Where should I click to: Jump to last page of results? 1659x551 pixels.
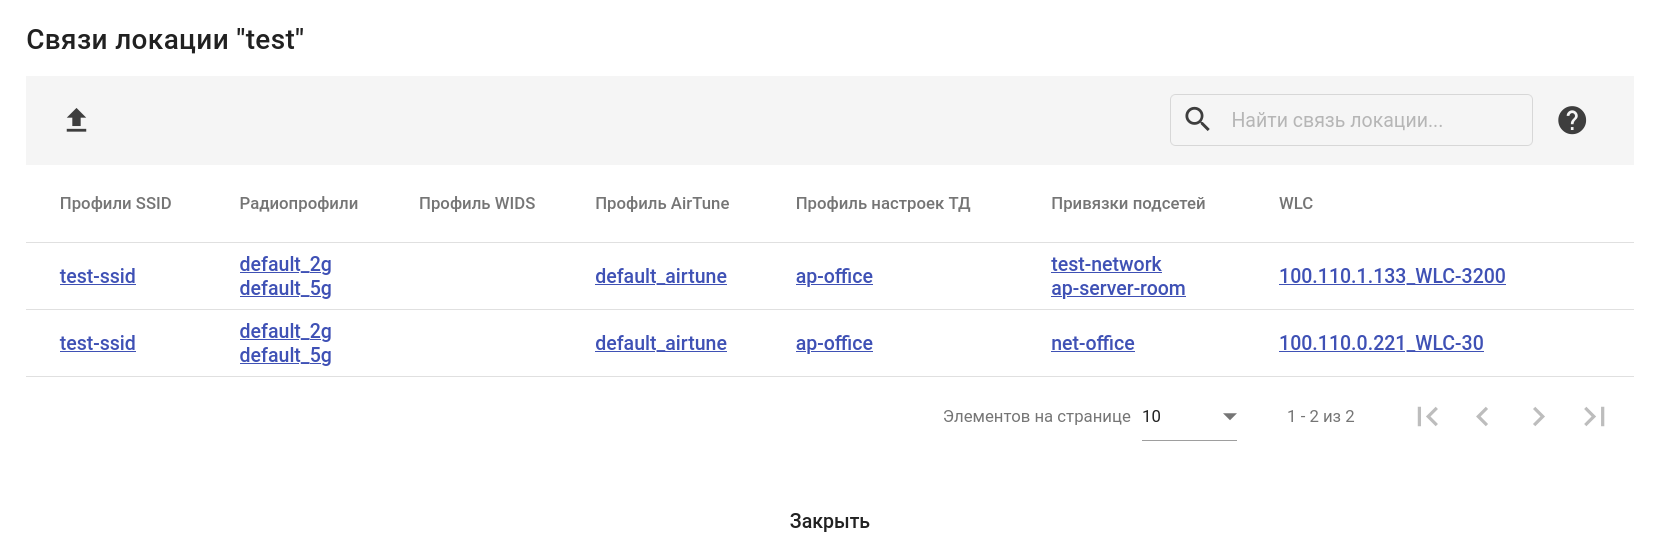point(1594,416)
